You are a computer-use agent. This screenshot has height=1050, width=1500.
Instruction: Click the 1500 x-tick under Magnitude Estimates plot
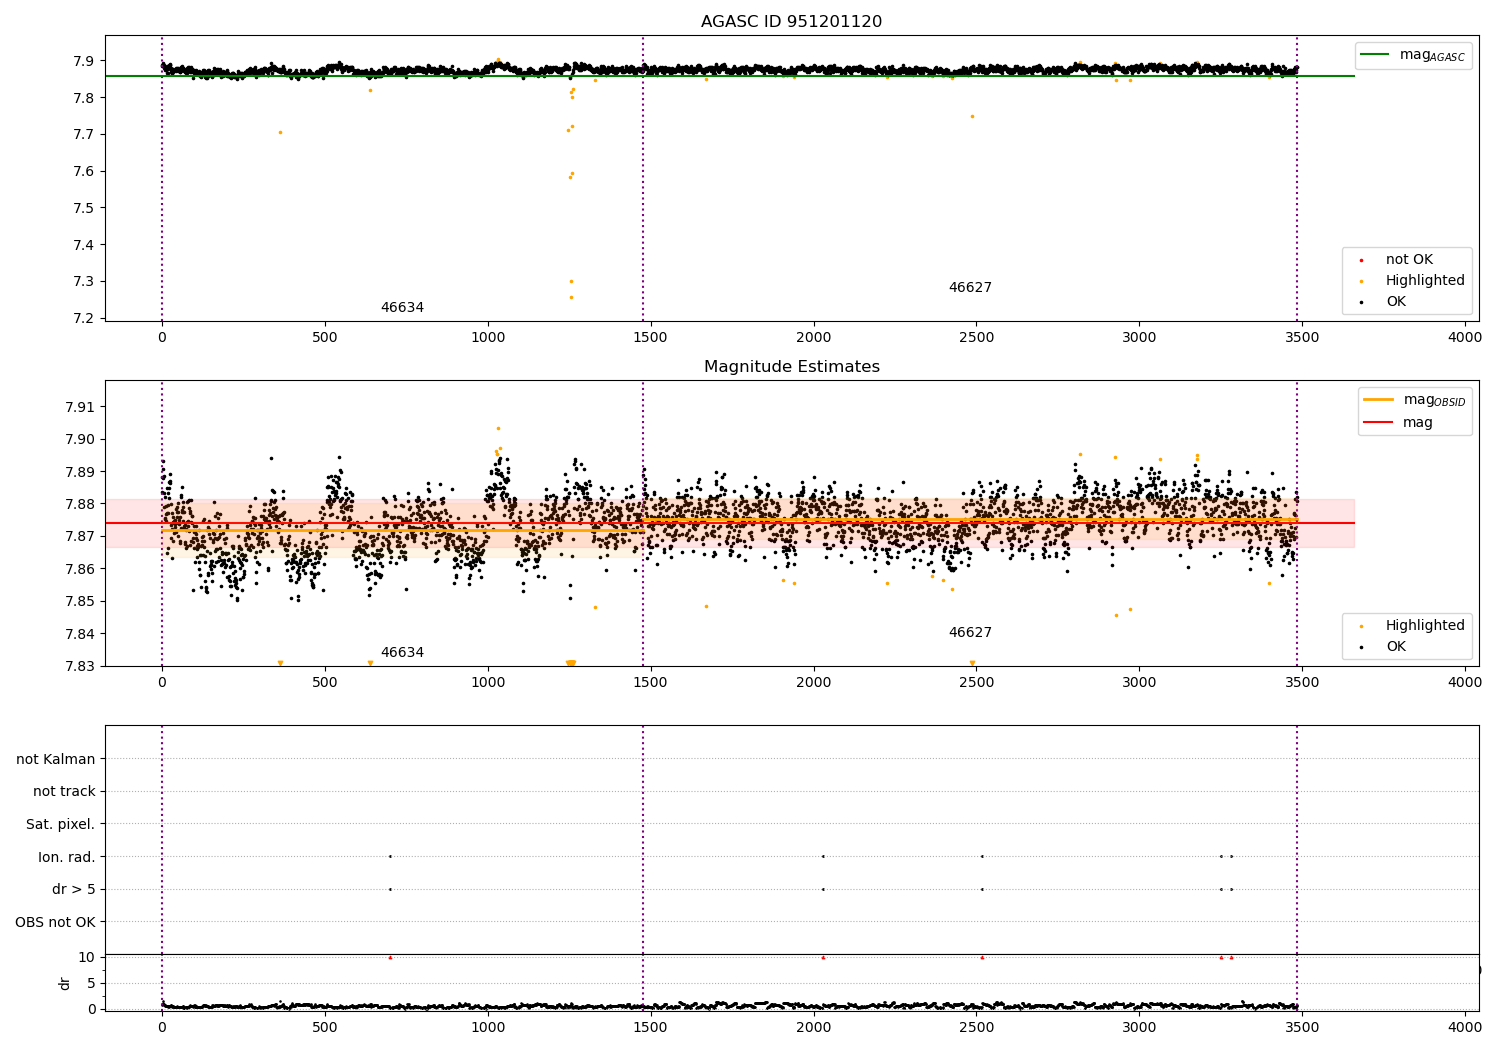[651, 683]
